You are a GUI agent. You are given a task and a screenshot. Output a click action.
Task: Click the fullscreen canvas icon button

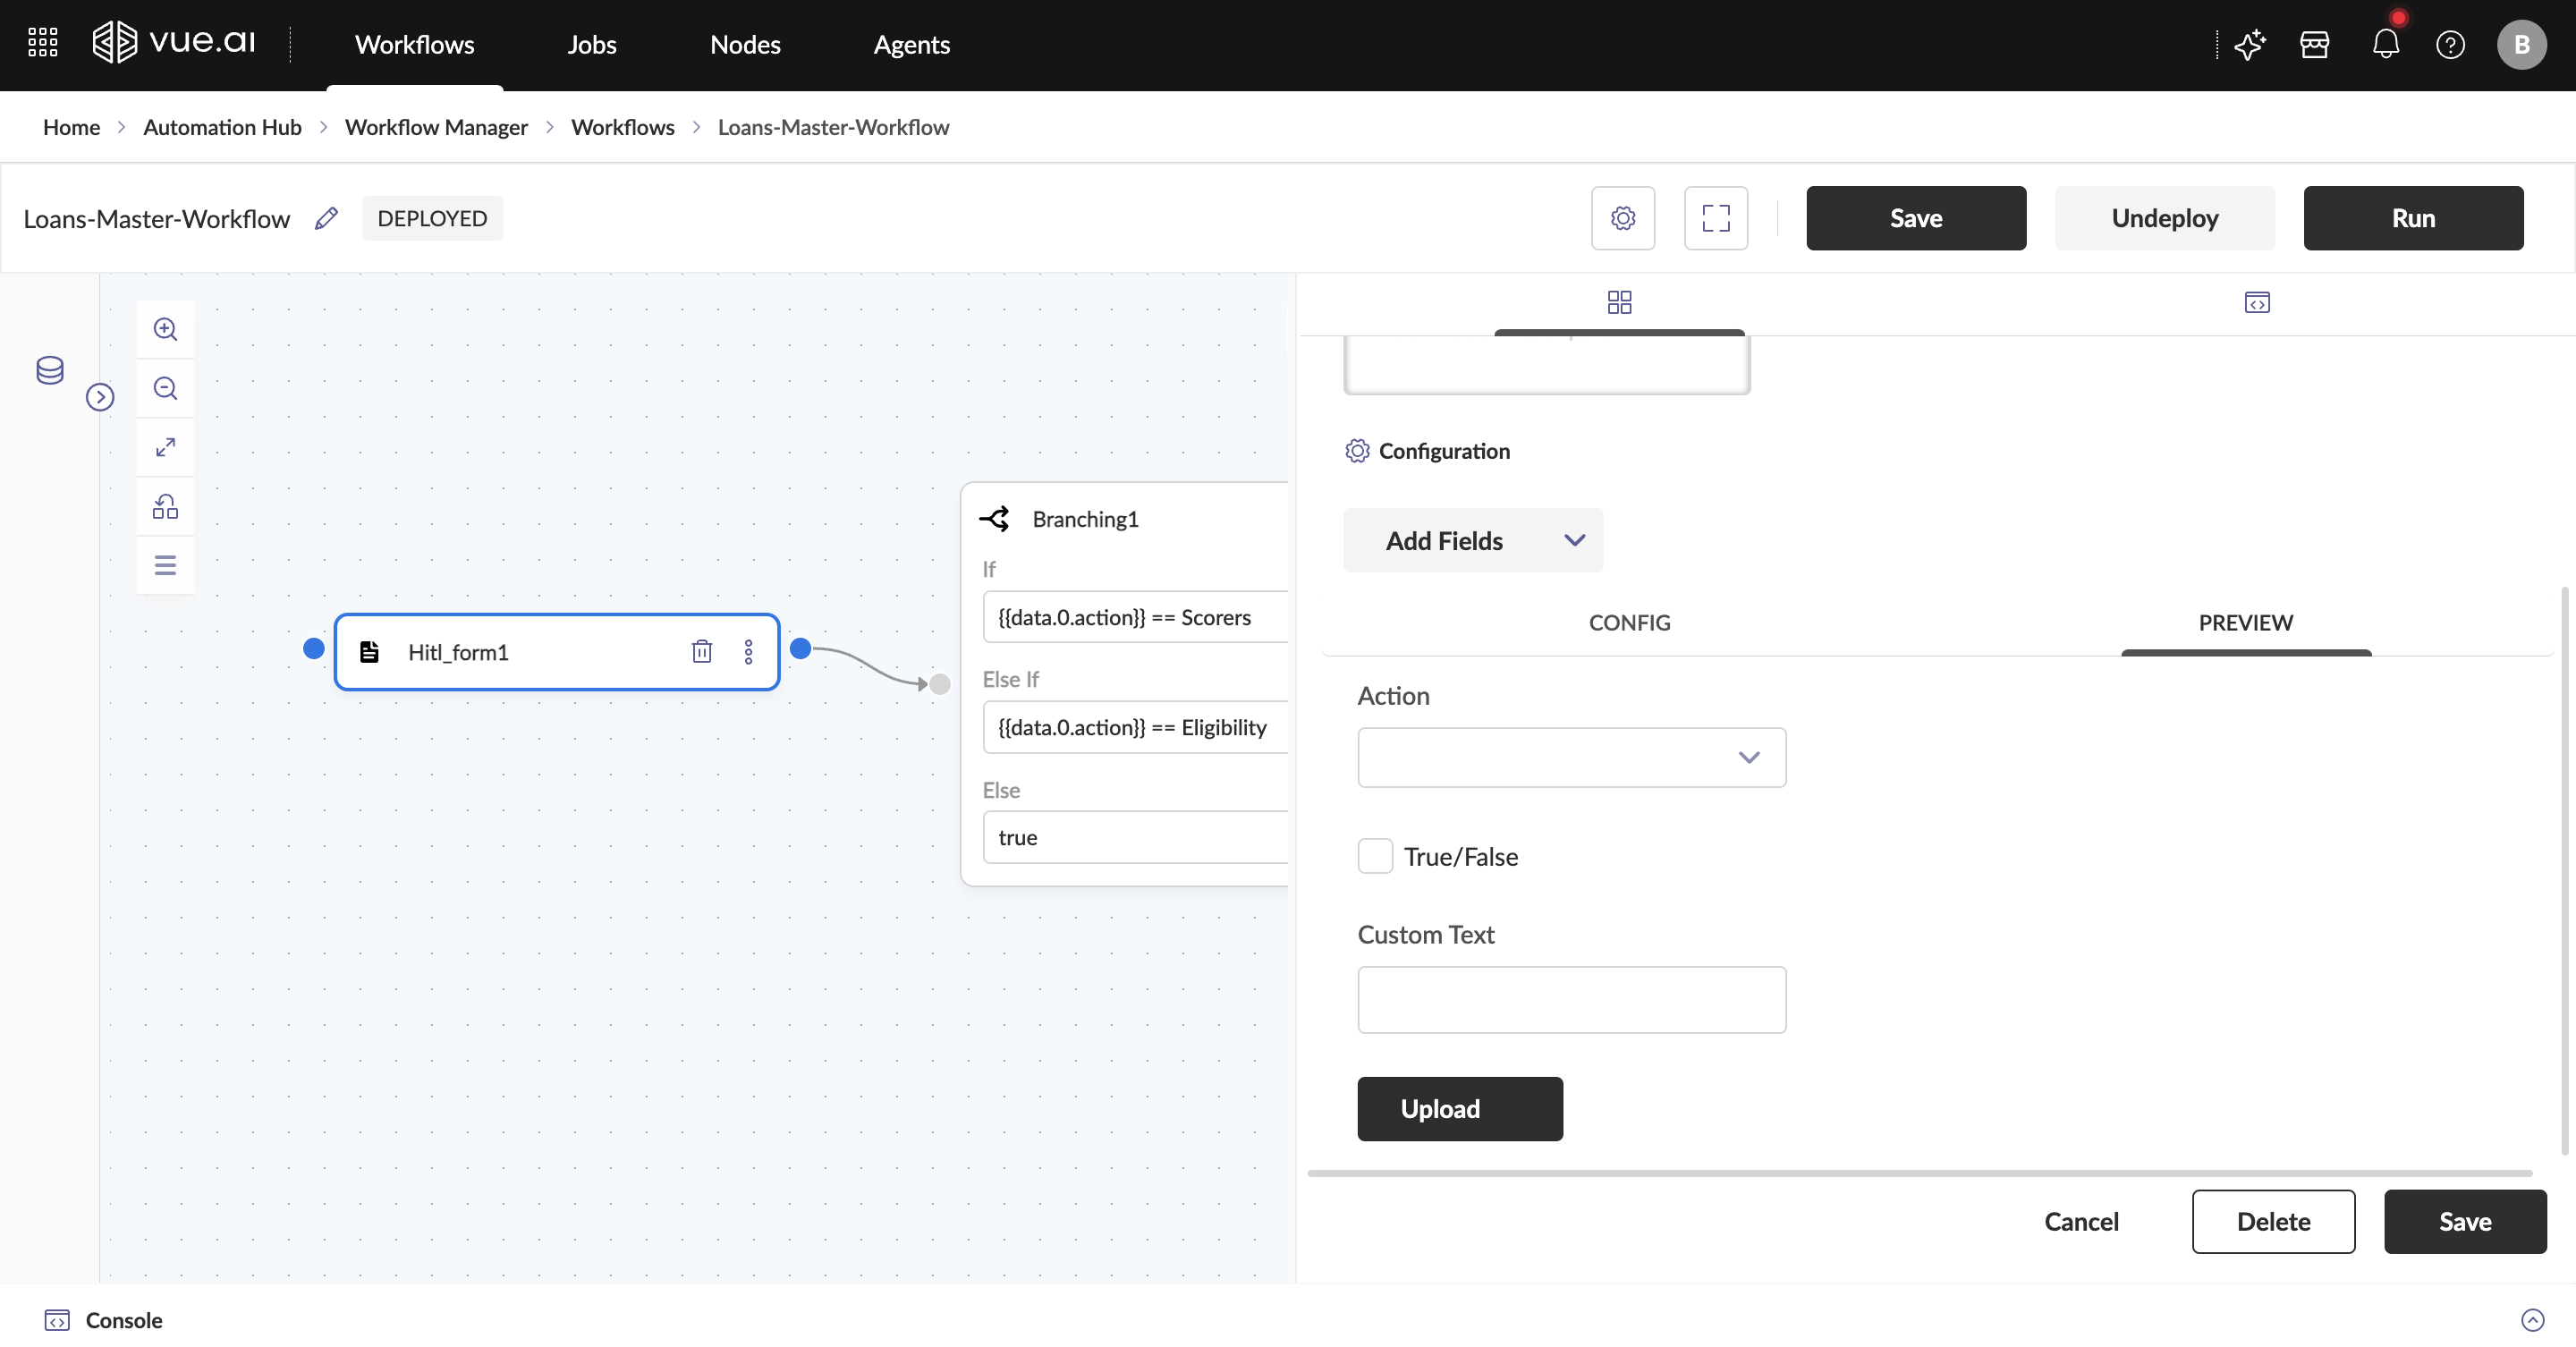point(1715,218)
